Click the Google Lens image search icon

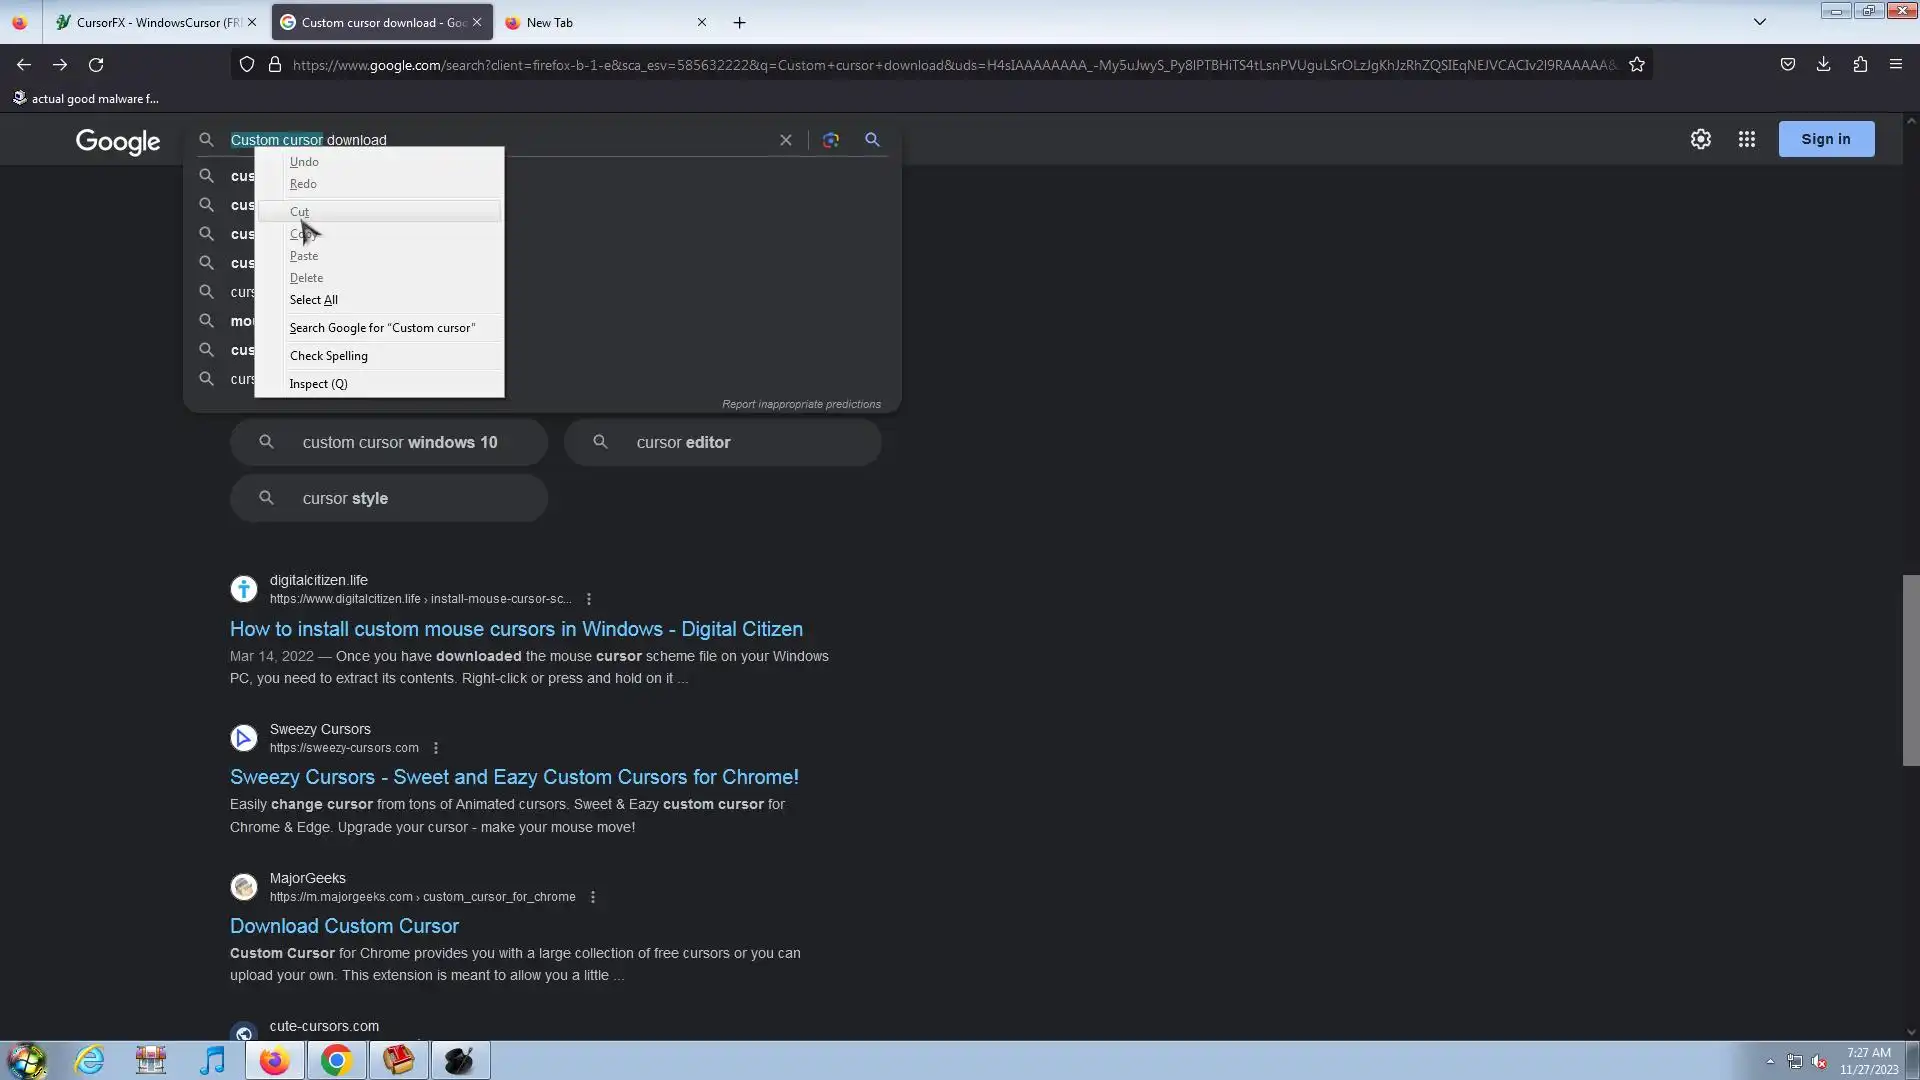click(830, 140)
